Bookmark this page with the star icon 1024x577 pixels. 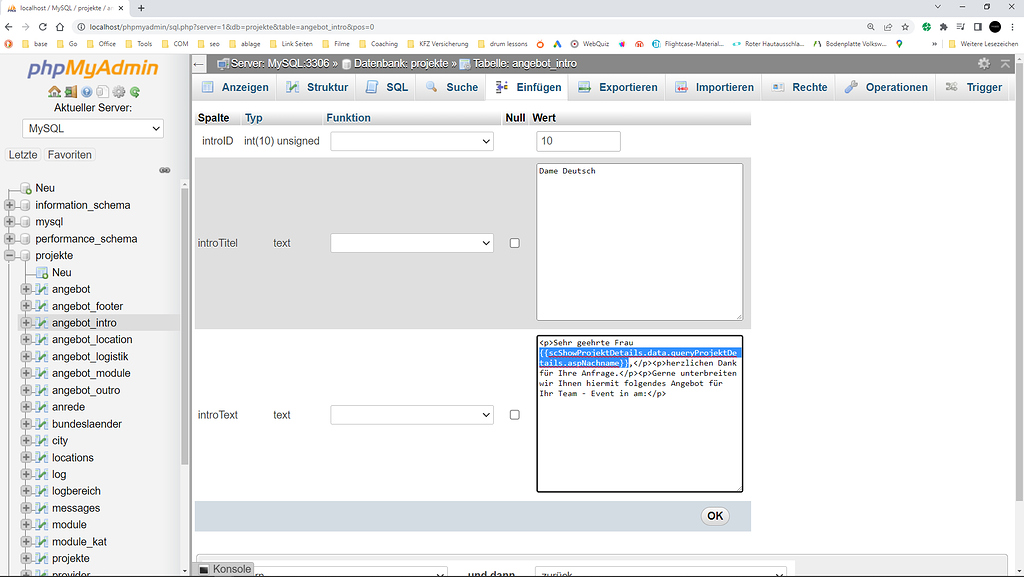point(905,27)
